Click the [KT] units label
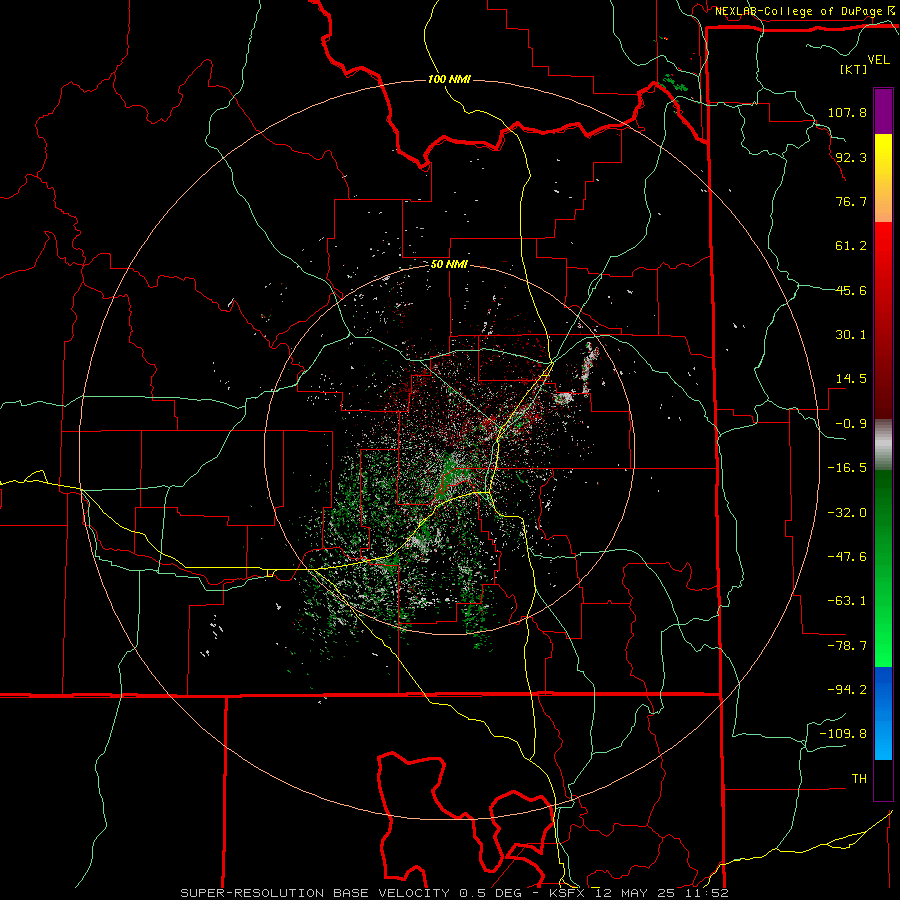This screenshot has height=900, width=900. point(853,69)
